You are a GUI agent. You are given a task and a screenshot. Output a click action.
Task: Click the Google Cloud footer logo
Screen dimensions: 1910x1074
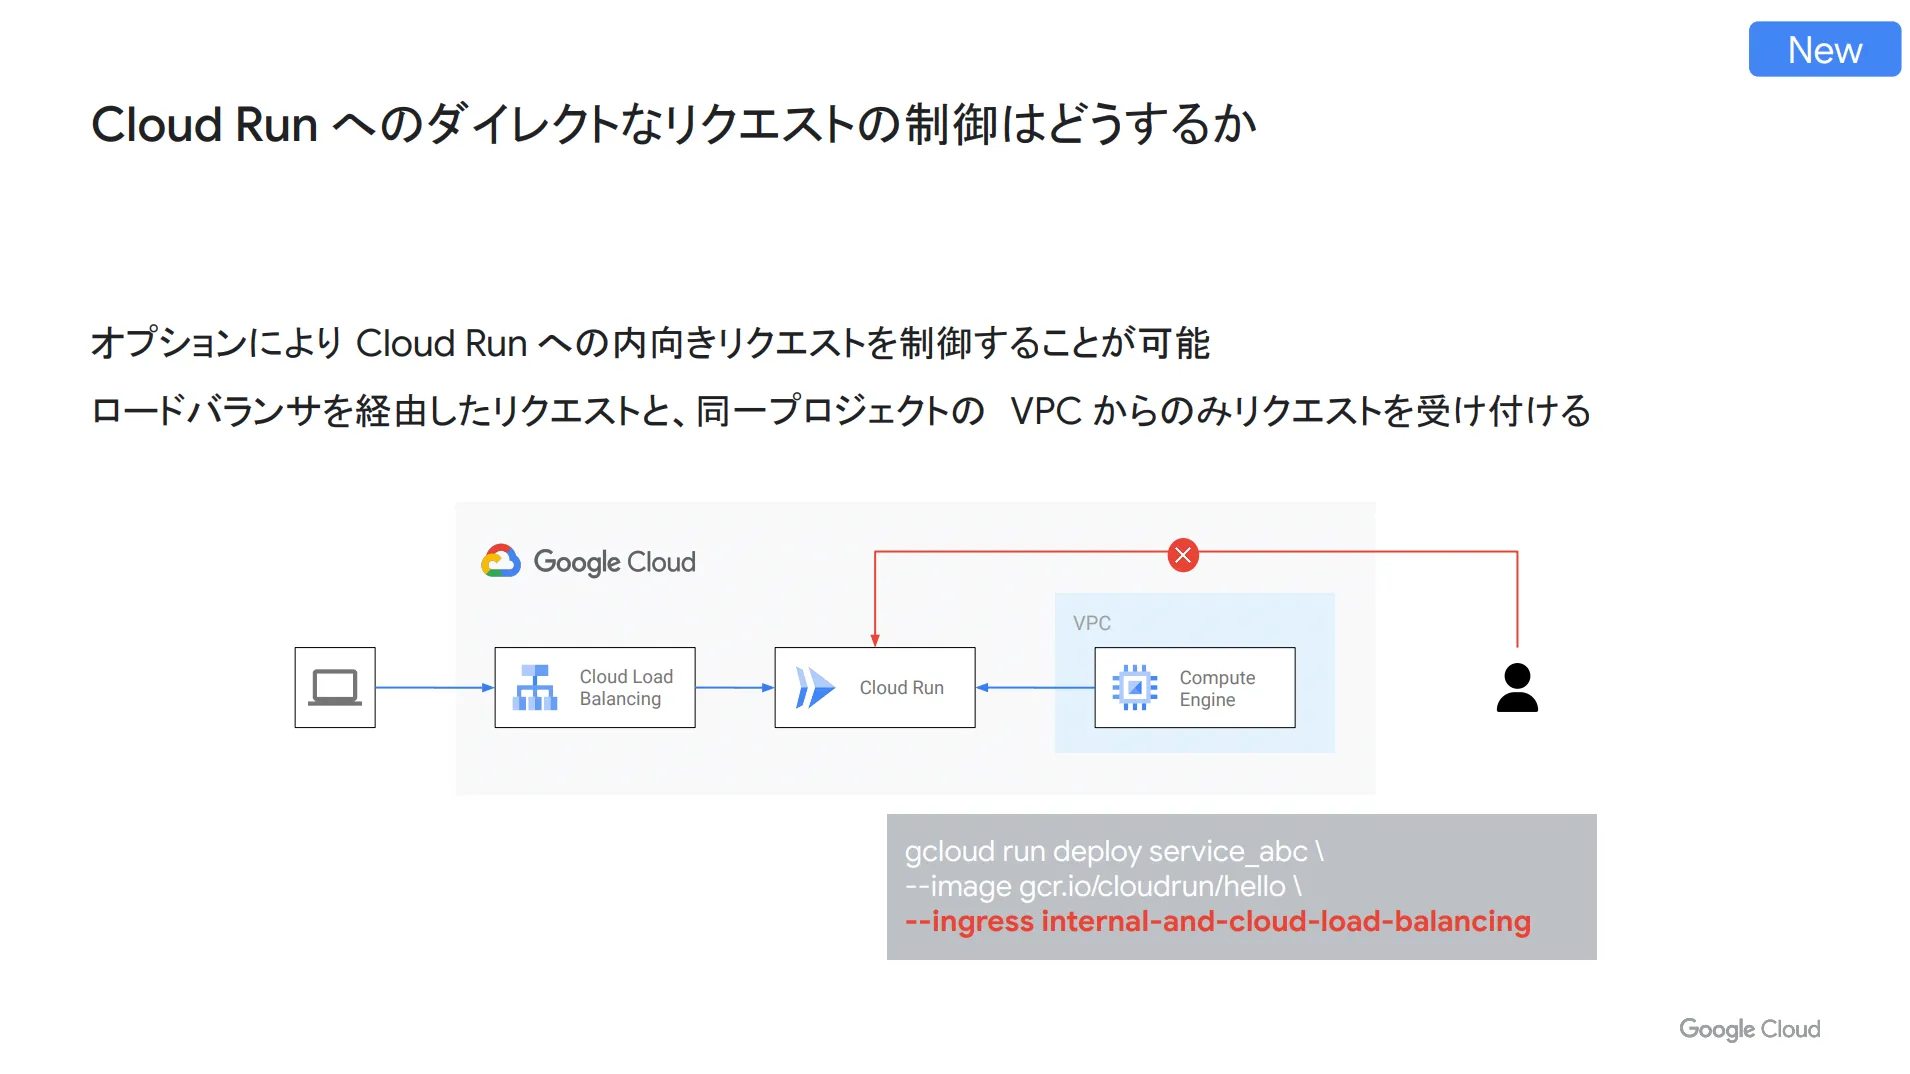pos(1750,1029)
